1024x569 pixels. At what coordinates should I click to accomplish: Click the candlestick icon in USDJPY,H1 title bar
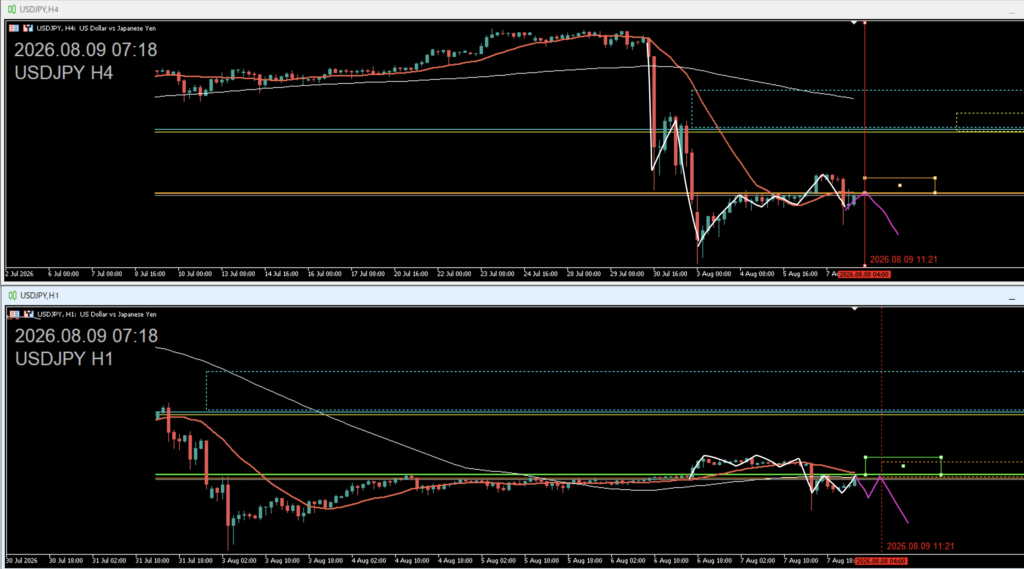12,295
